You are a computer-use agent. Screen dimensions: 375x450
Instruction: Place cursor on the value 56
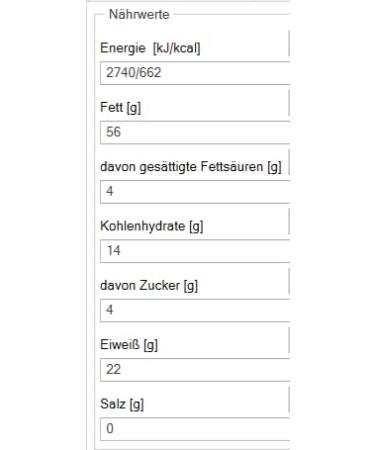point(113,132)
